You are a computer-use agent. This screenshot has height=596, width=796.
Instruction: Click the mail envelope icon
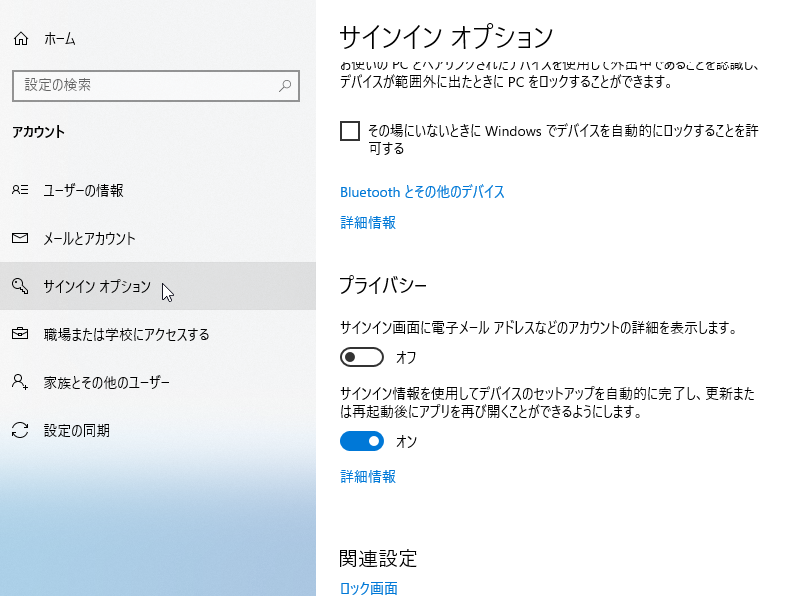20,238
